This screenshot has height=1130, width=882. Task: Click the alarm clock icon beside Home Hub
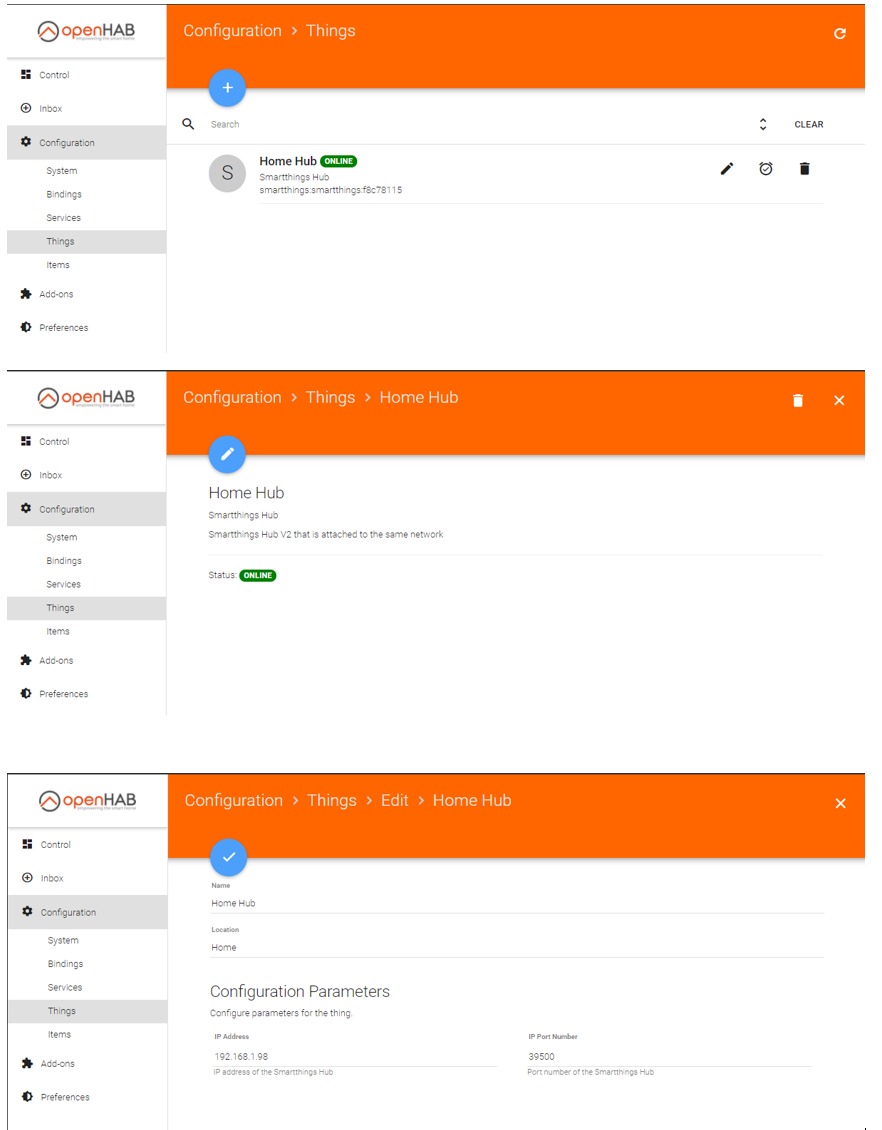[x=766, y=169]
